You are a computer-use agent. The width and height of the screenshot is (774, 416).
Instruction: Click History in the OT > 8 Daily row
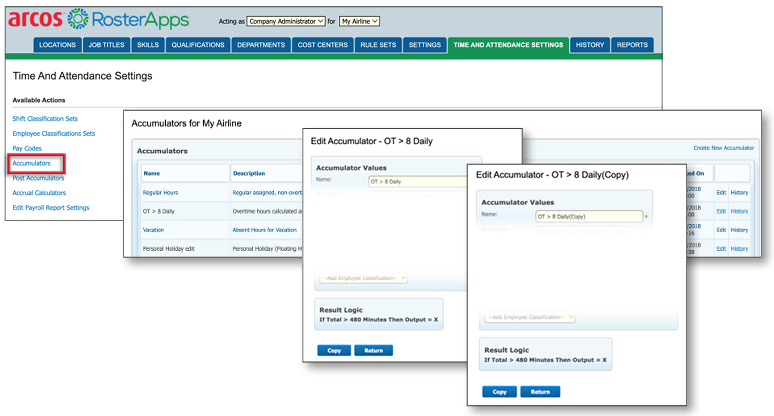(x=739, y=211)
